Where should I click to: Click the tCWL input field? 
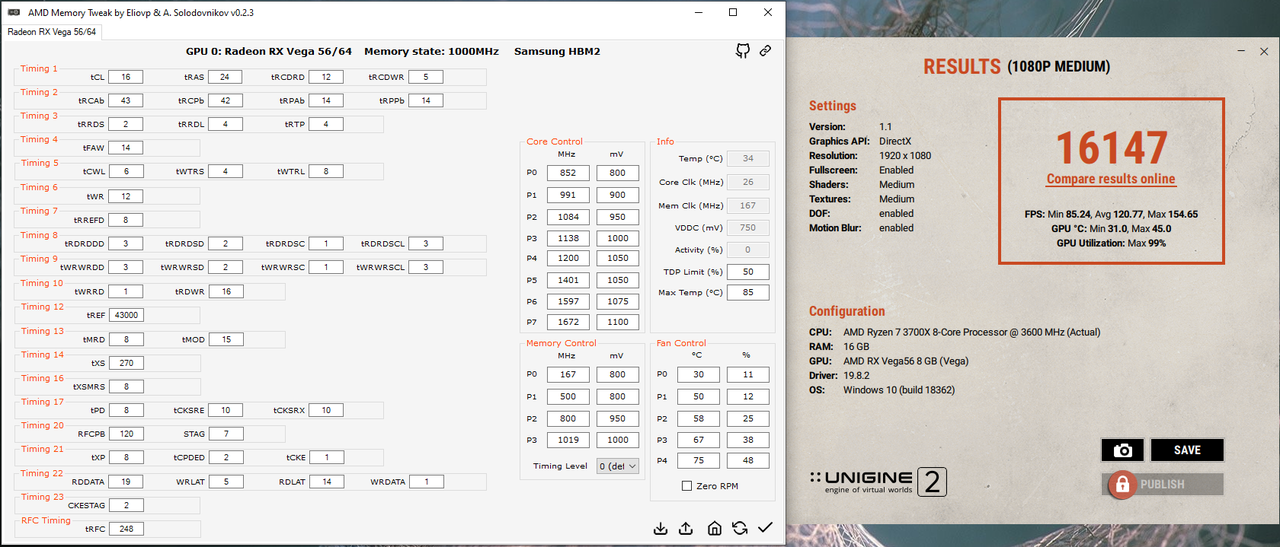pos(126,172)
